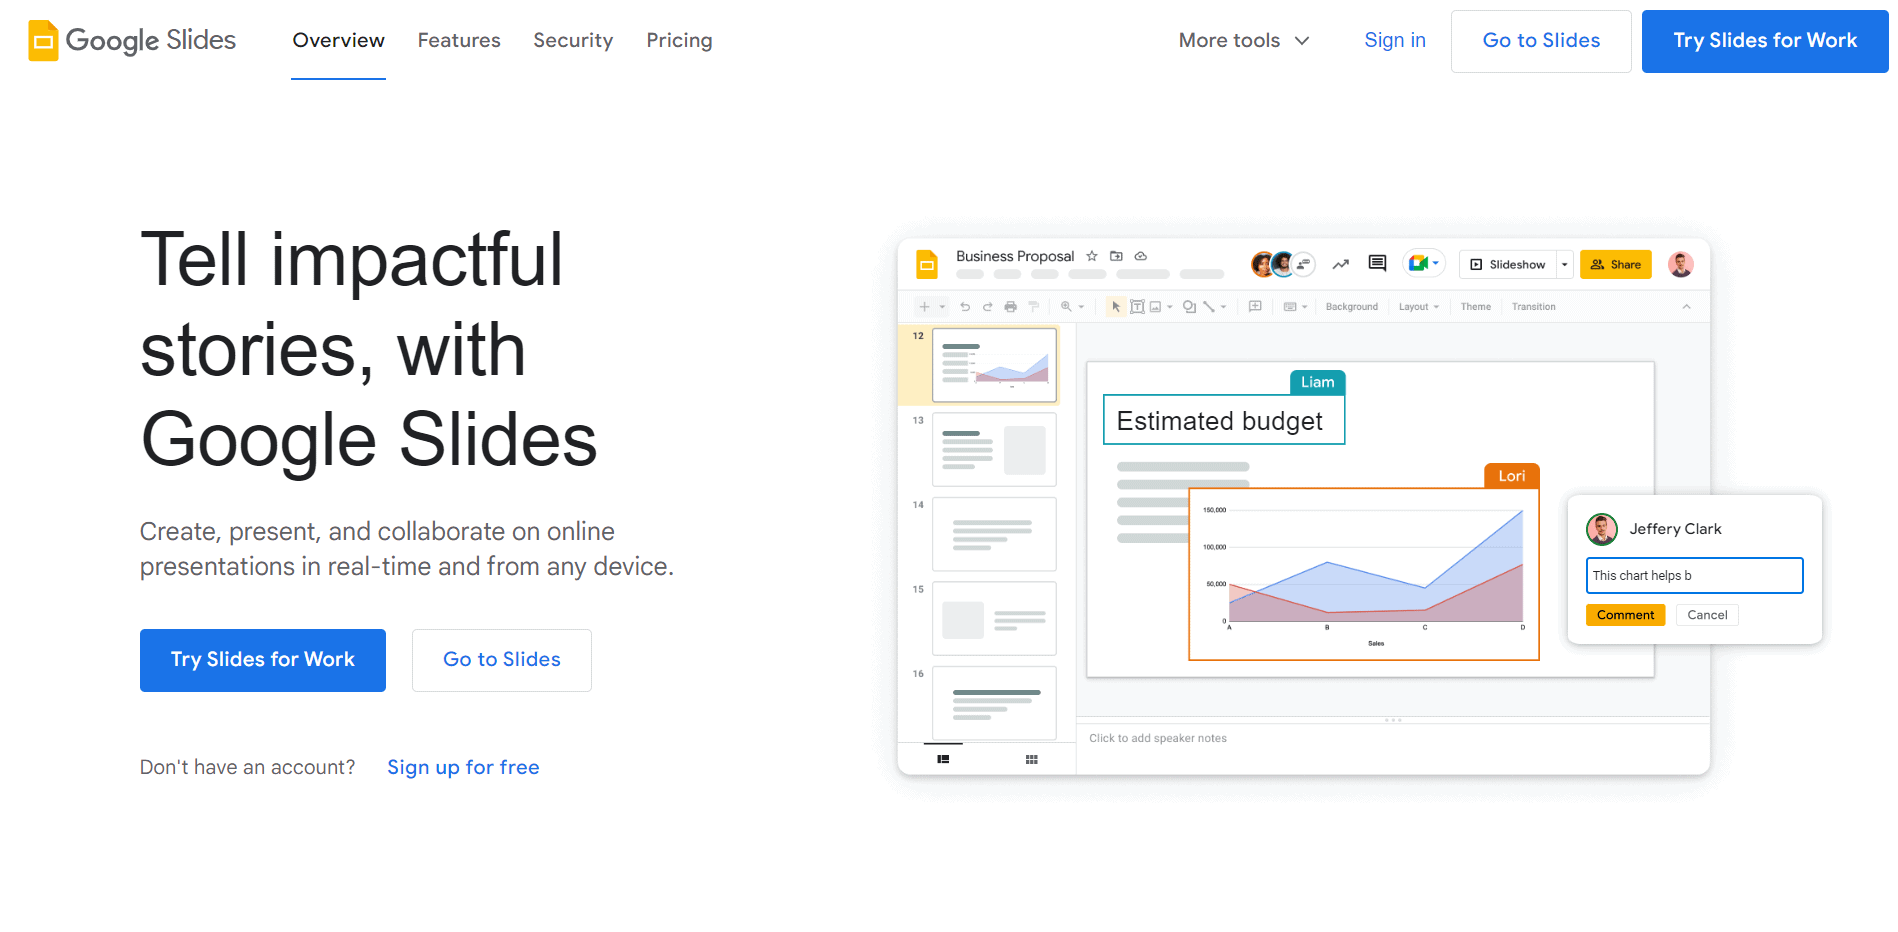Click the print icon in toolbar
Image resolution: width=1898 pixels, height=932 pixels.
pos(1011,307)
